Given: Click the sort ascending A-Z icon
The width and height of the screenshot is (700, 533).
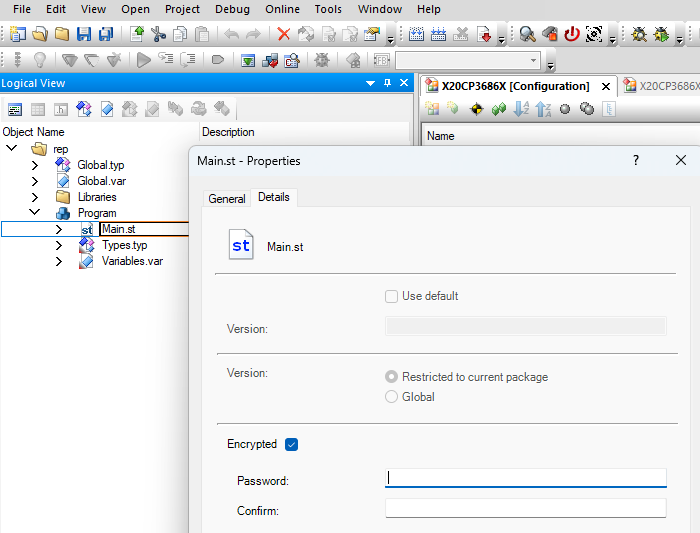Looking at the screenshot, I should pos(521,109).
